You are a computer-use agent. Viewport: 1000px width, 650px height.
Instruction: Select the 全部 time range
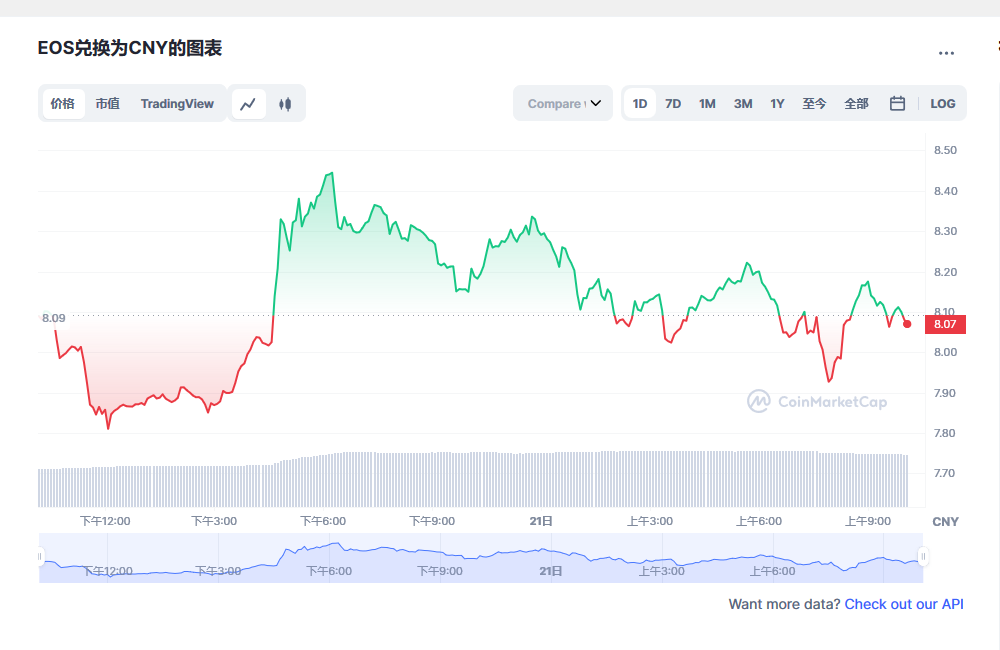(x=856, y=103)
